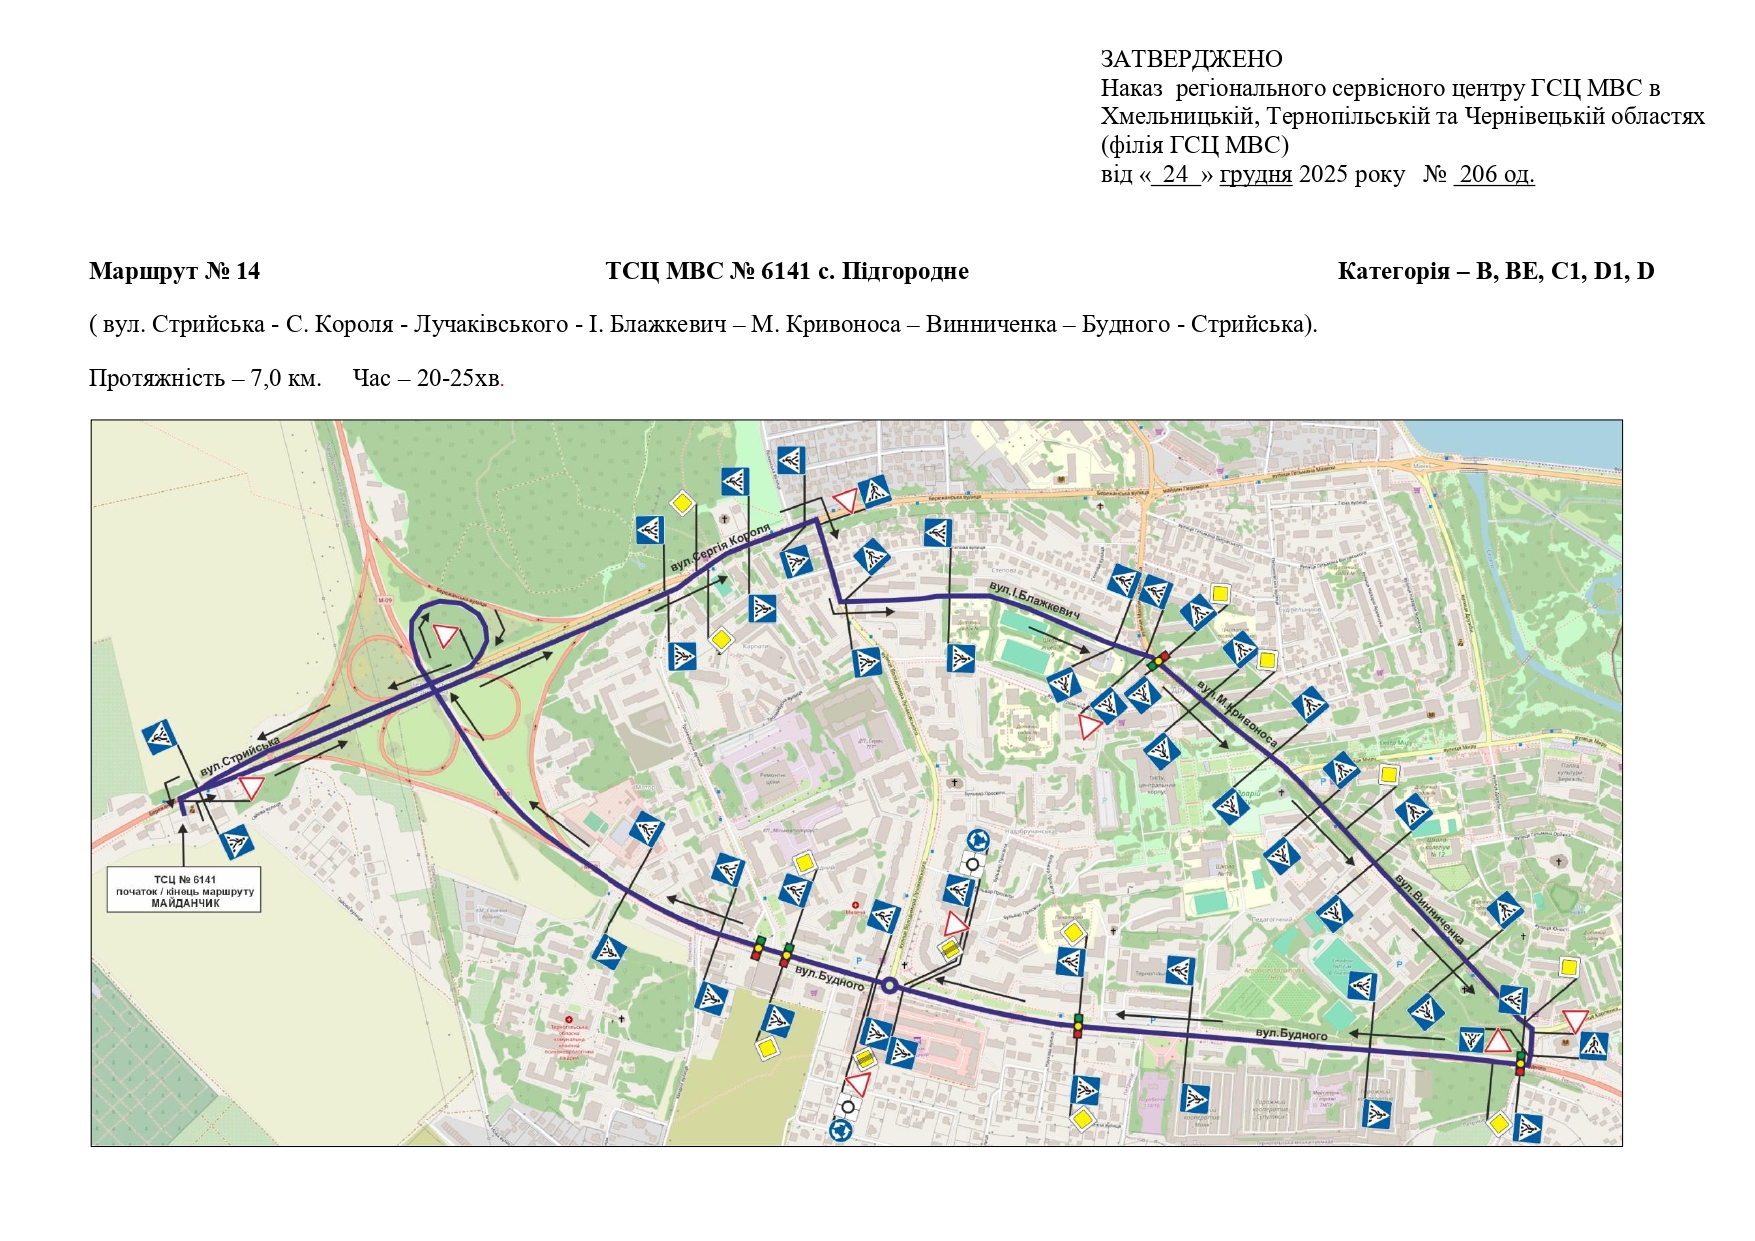Click the blue roundabout sign at map bottom
The width and height of the screenshot is (1755, 1241).
[x=841, y=1130]
